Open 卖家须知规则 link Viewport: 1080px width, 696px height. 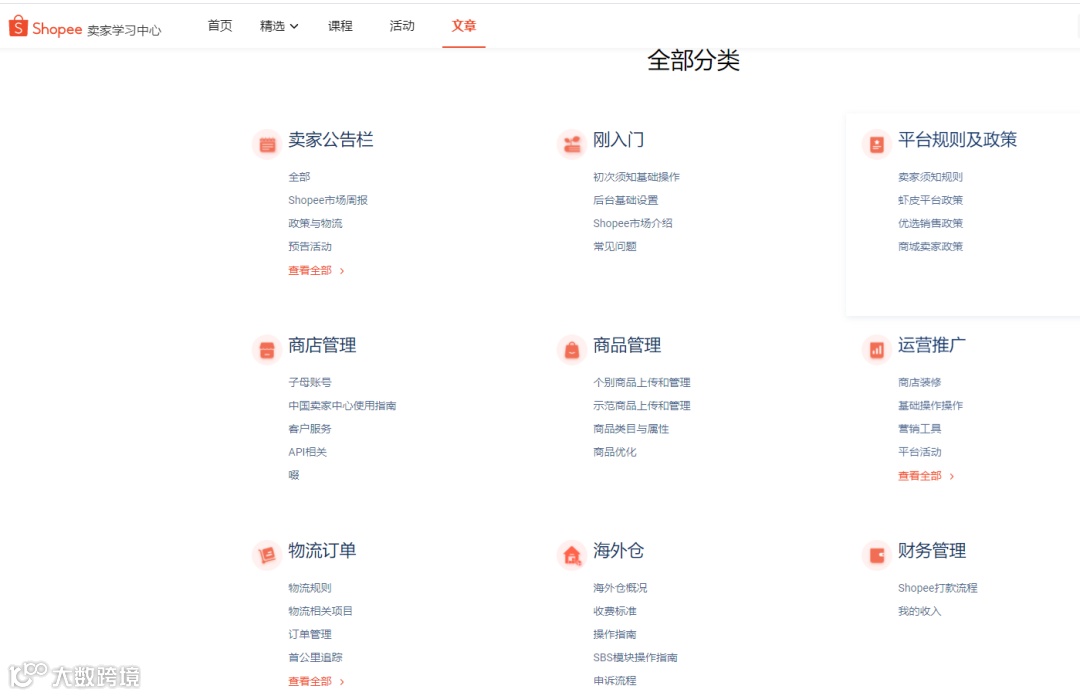coord(930,177)
